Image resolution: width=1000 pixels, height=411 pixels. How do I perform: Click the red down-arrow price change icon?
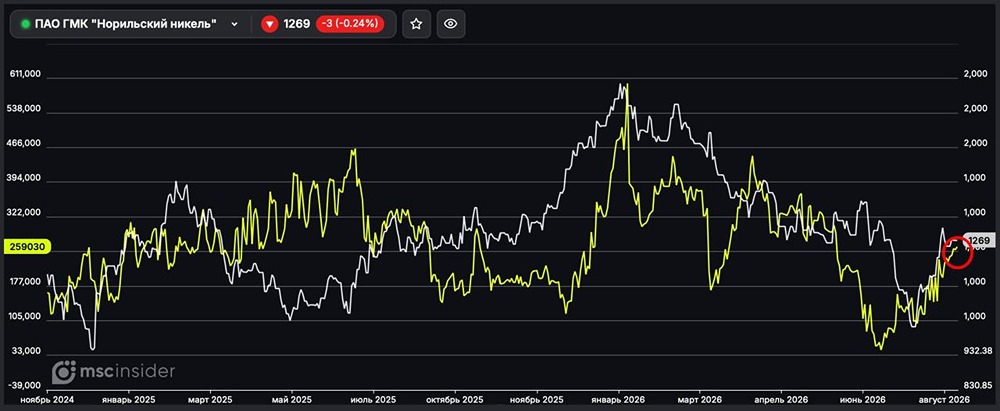[270, 24]
